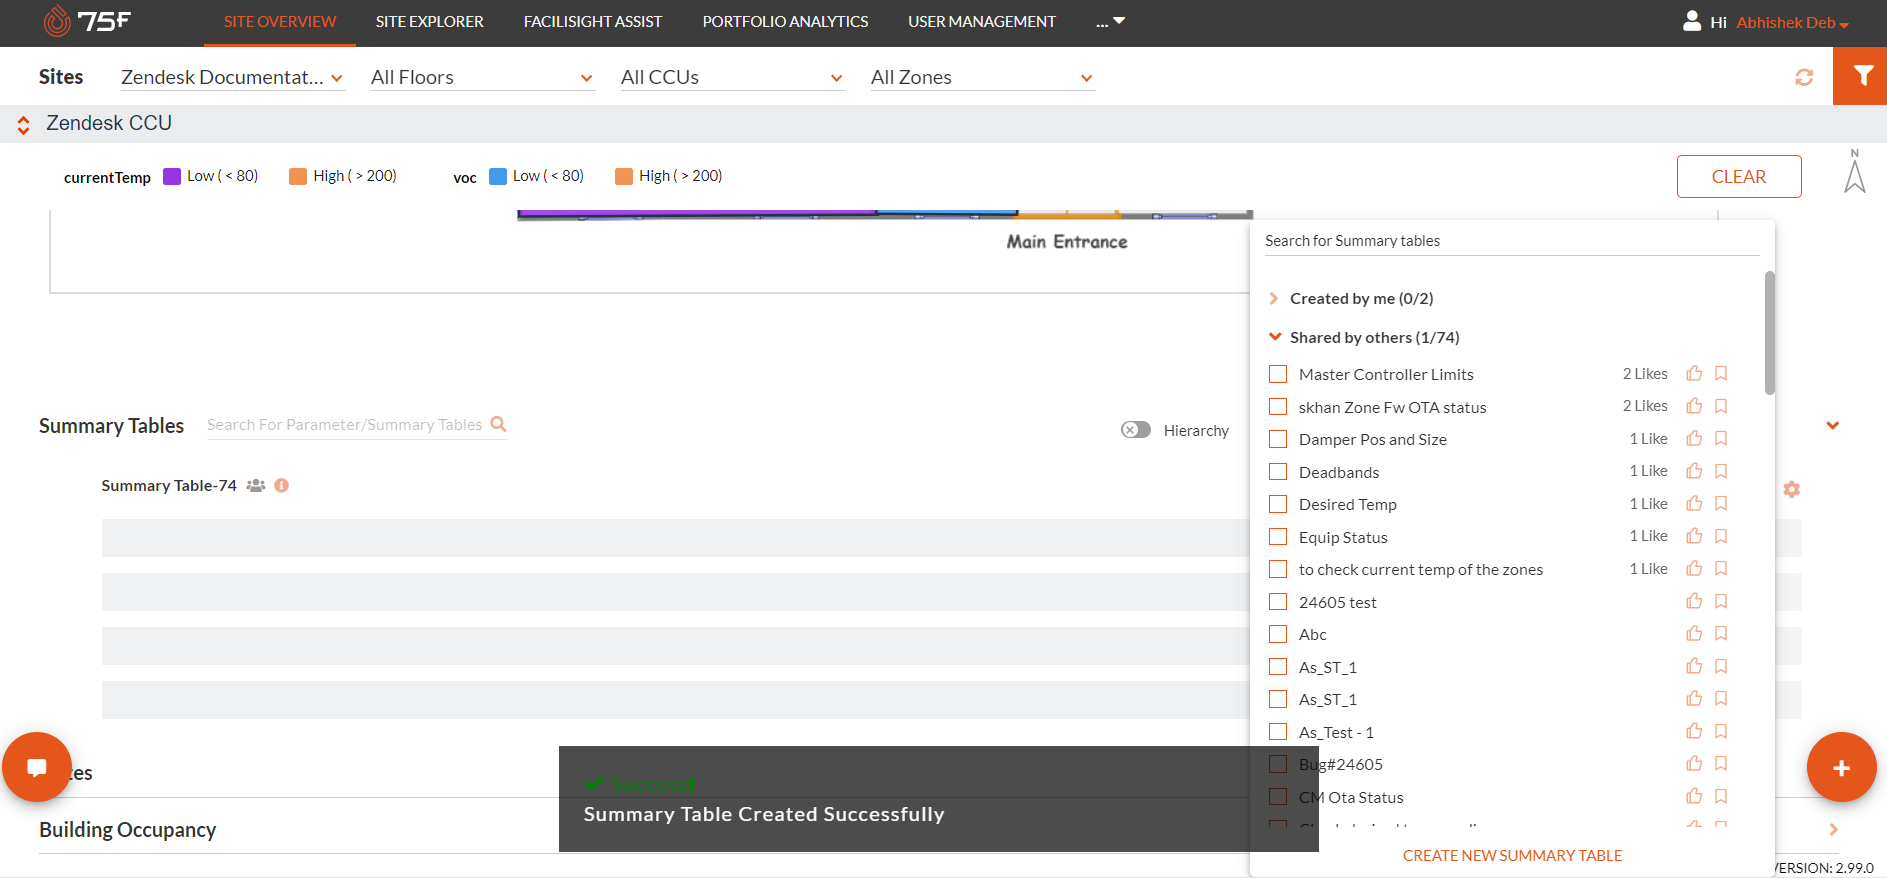Like the Damper Pos and Size table
The height and width of the screenshot is (878, 1887).
click(1694, 438)
